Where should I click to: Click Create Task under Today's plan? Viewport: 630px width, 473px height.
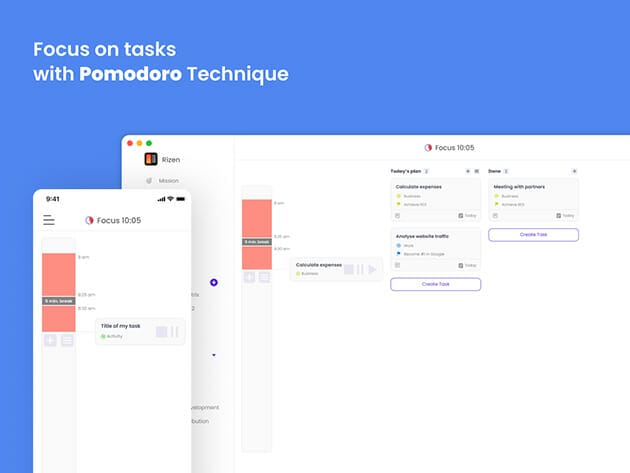click(x=435, y=284)
